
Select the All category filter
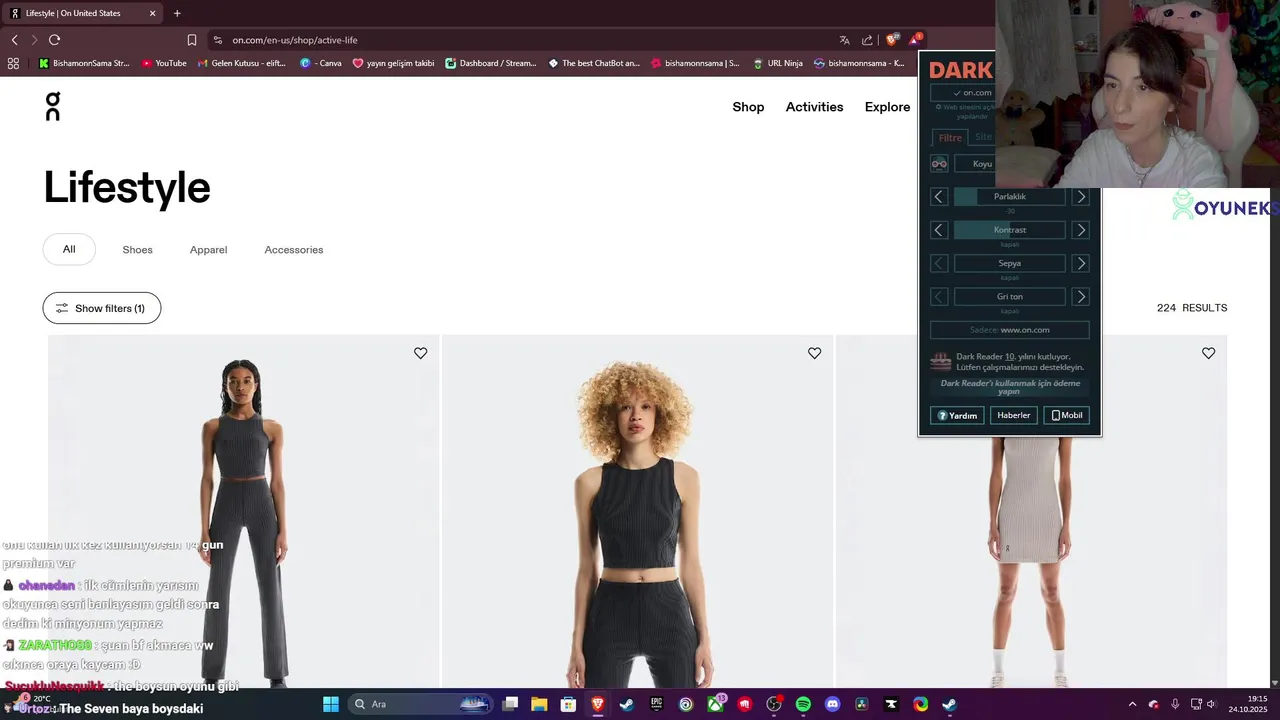[x=69, y=249]
